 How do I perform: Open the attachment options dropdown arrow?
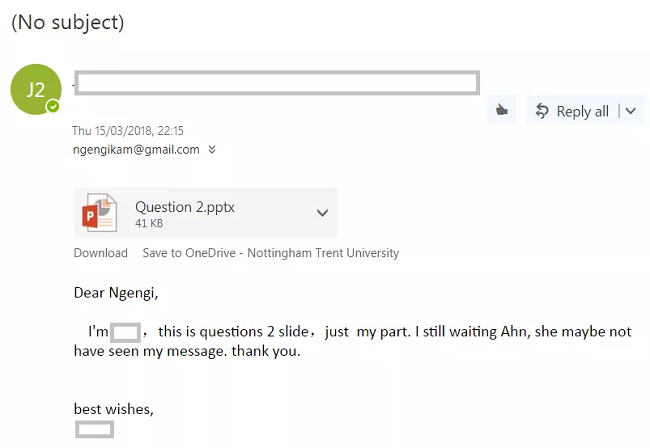pos(322,213)
